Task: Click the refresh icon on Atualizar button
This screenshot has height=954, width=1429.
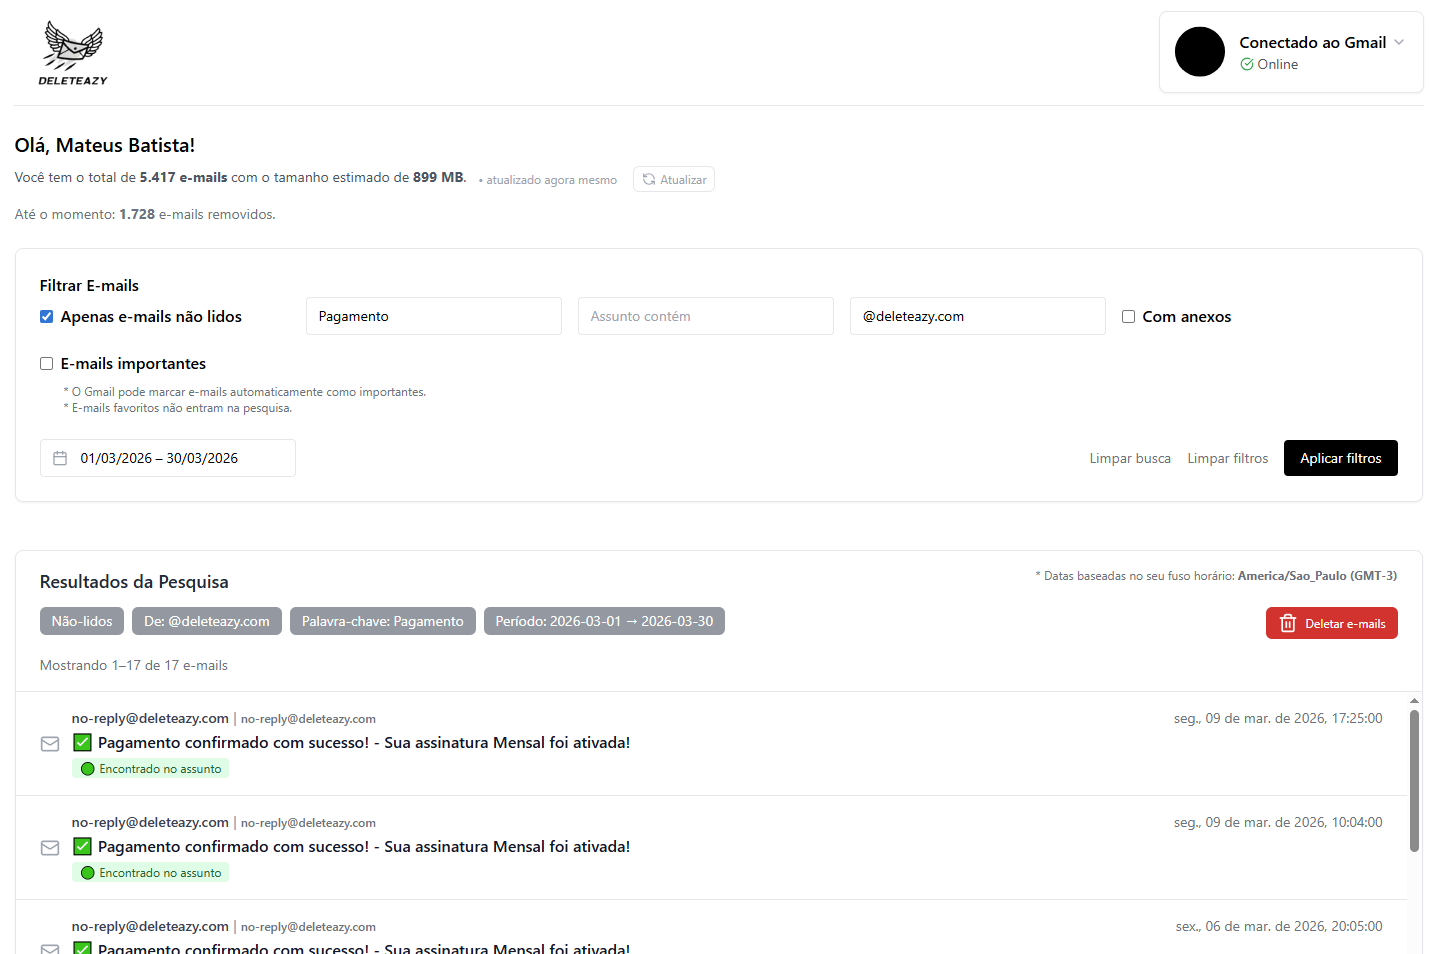Action: point(651,178)
